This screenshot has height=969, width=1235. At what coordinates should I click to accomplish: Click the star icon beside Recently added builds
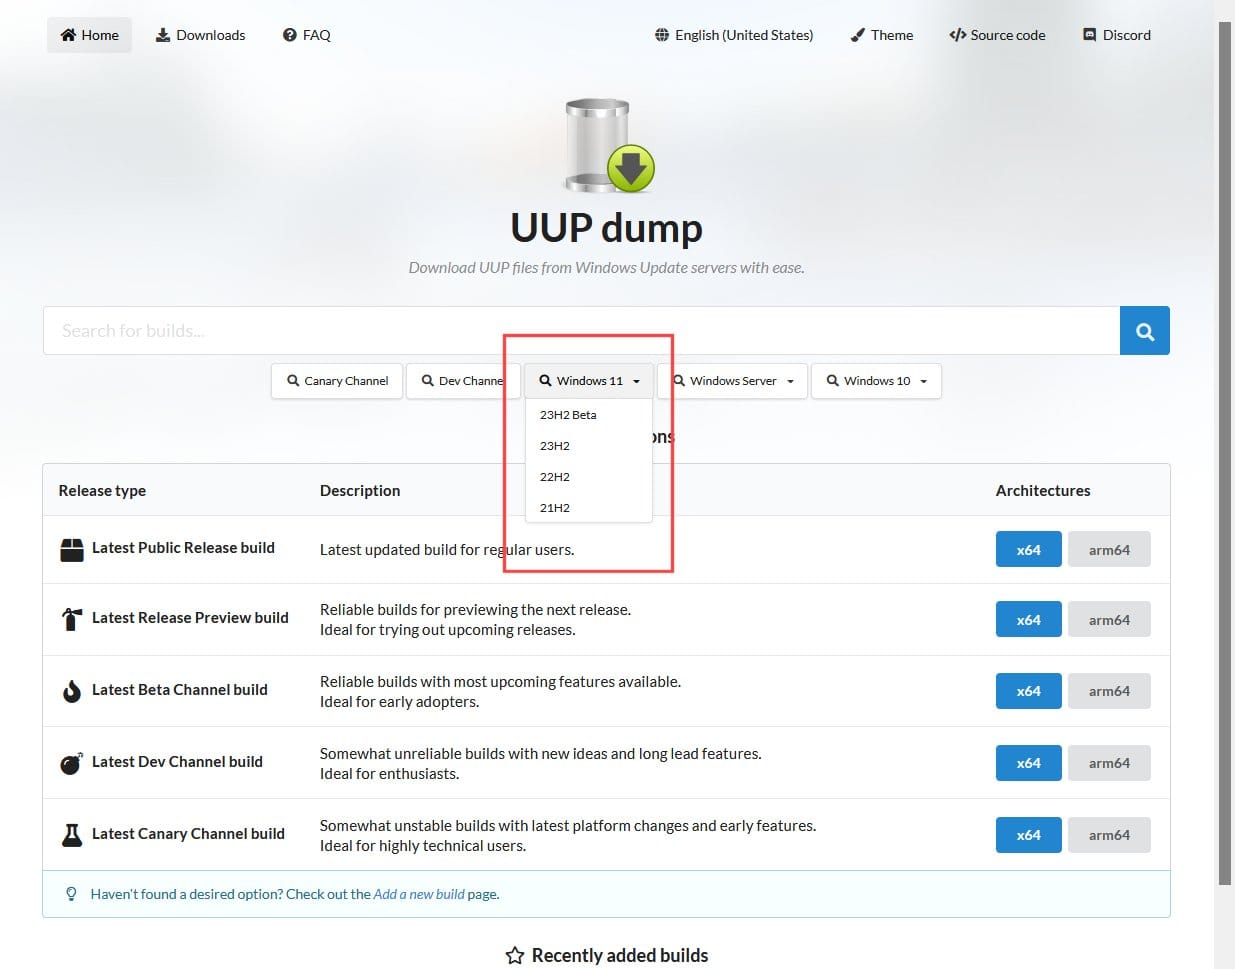515,956
